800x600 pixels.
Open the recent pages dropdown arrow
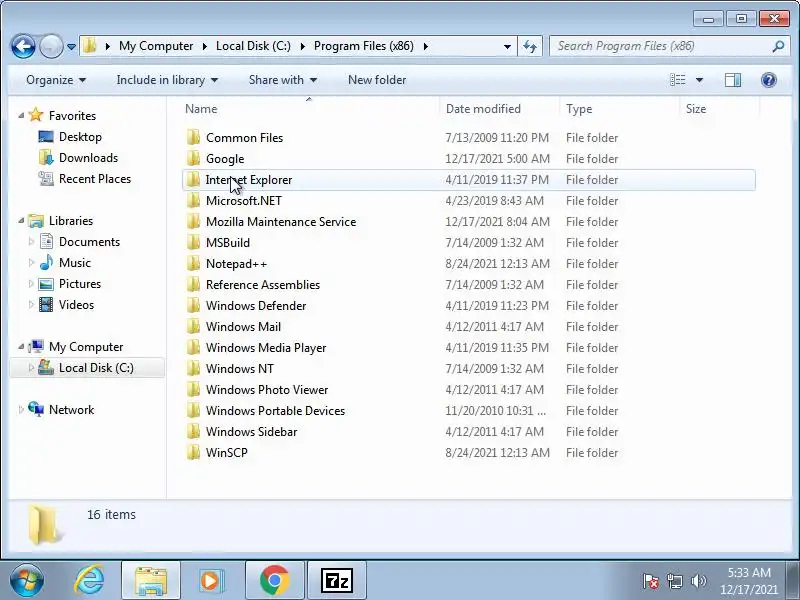tap(71, 46)
